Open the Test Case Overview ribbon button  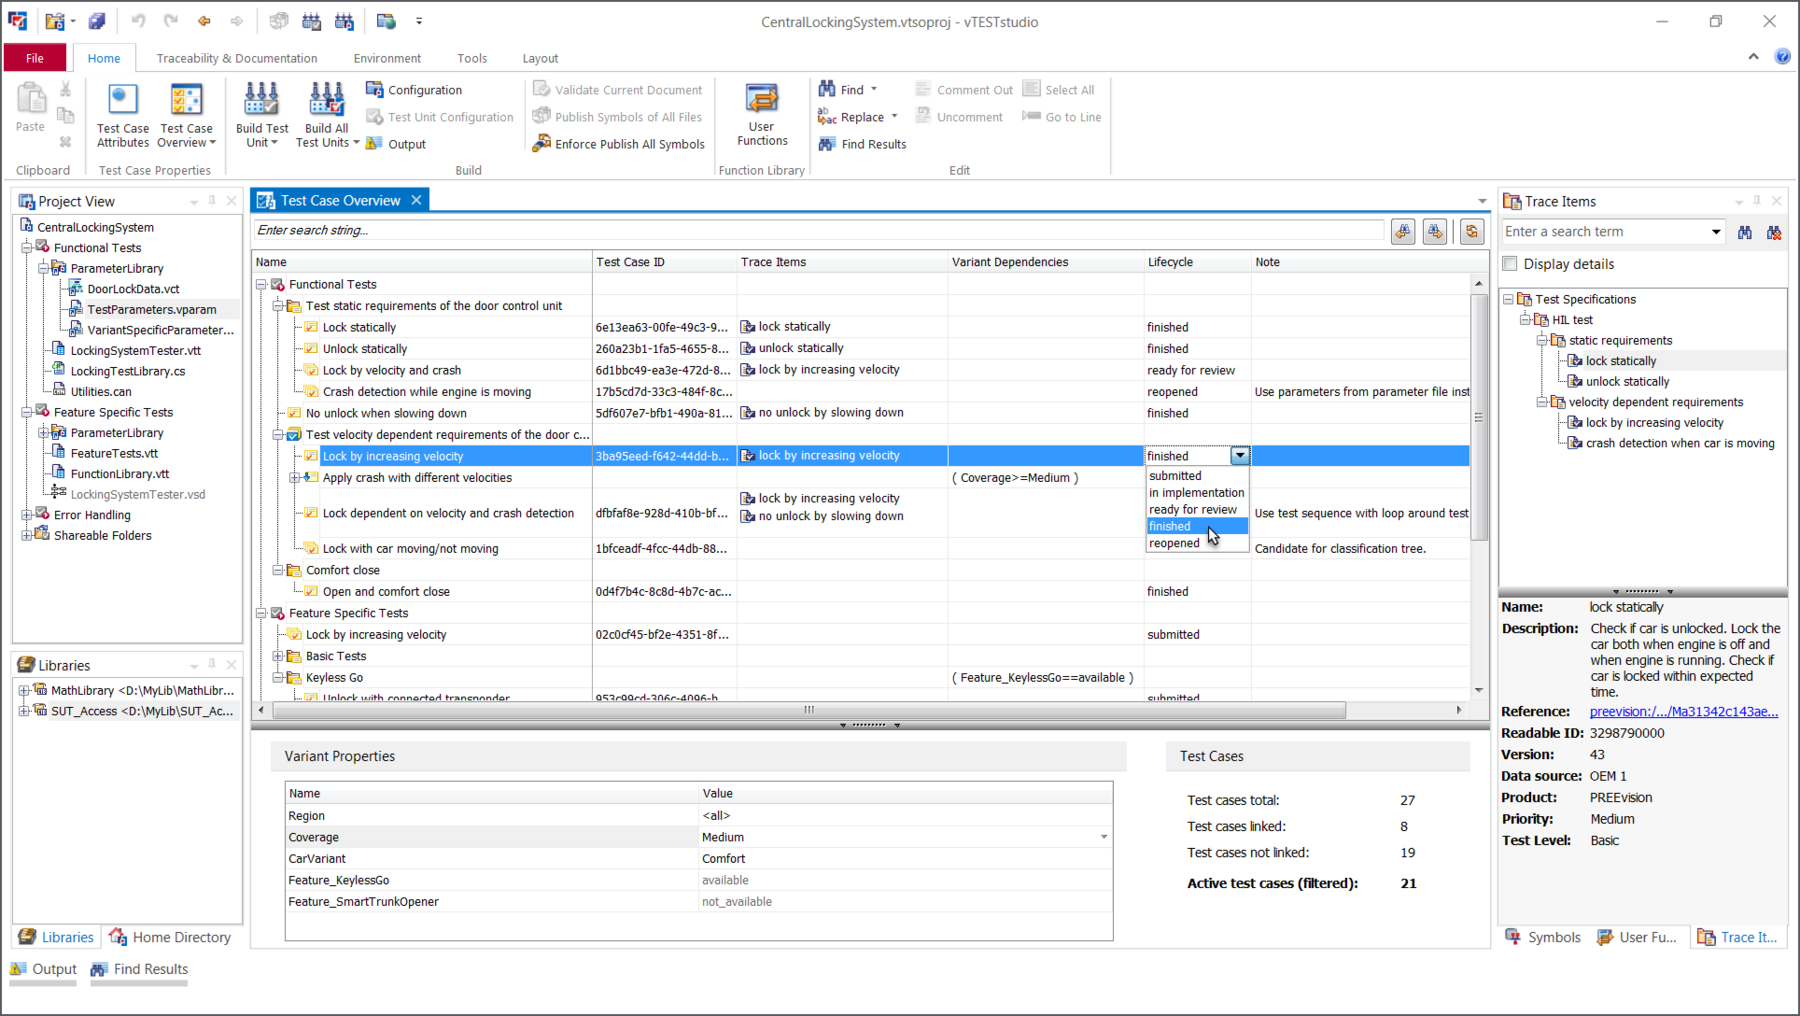tap(186, 115)
